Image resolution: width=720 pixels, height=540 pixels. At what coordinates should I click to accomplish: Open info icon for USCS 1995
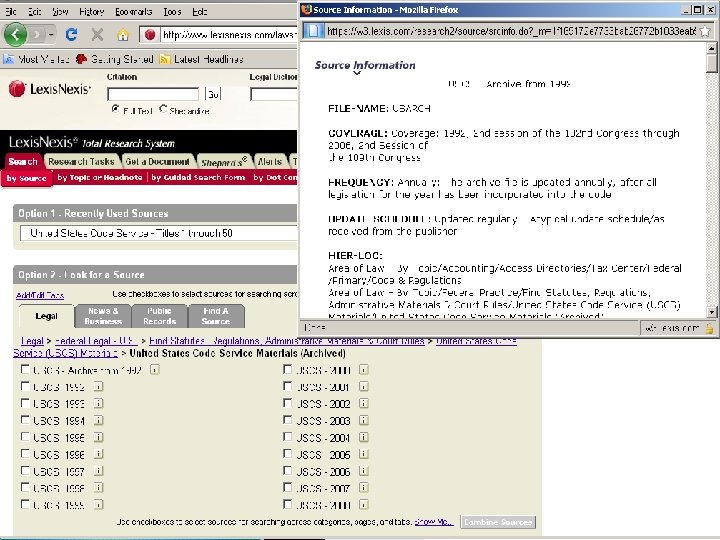[98, 437]
